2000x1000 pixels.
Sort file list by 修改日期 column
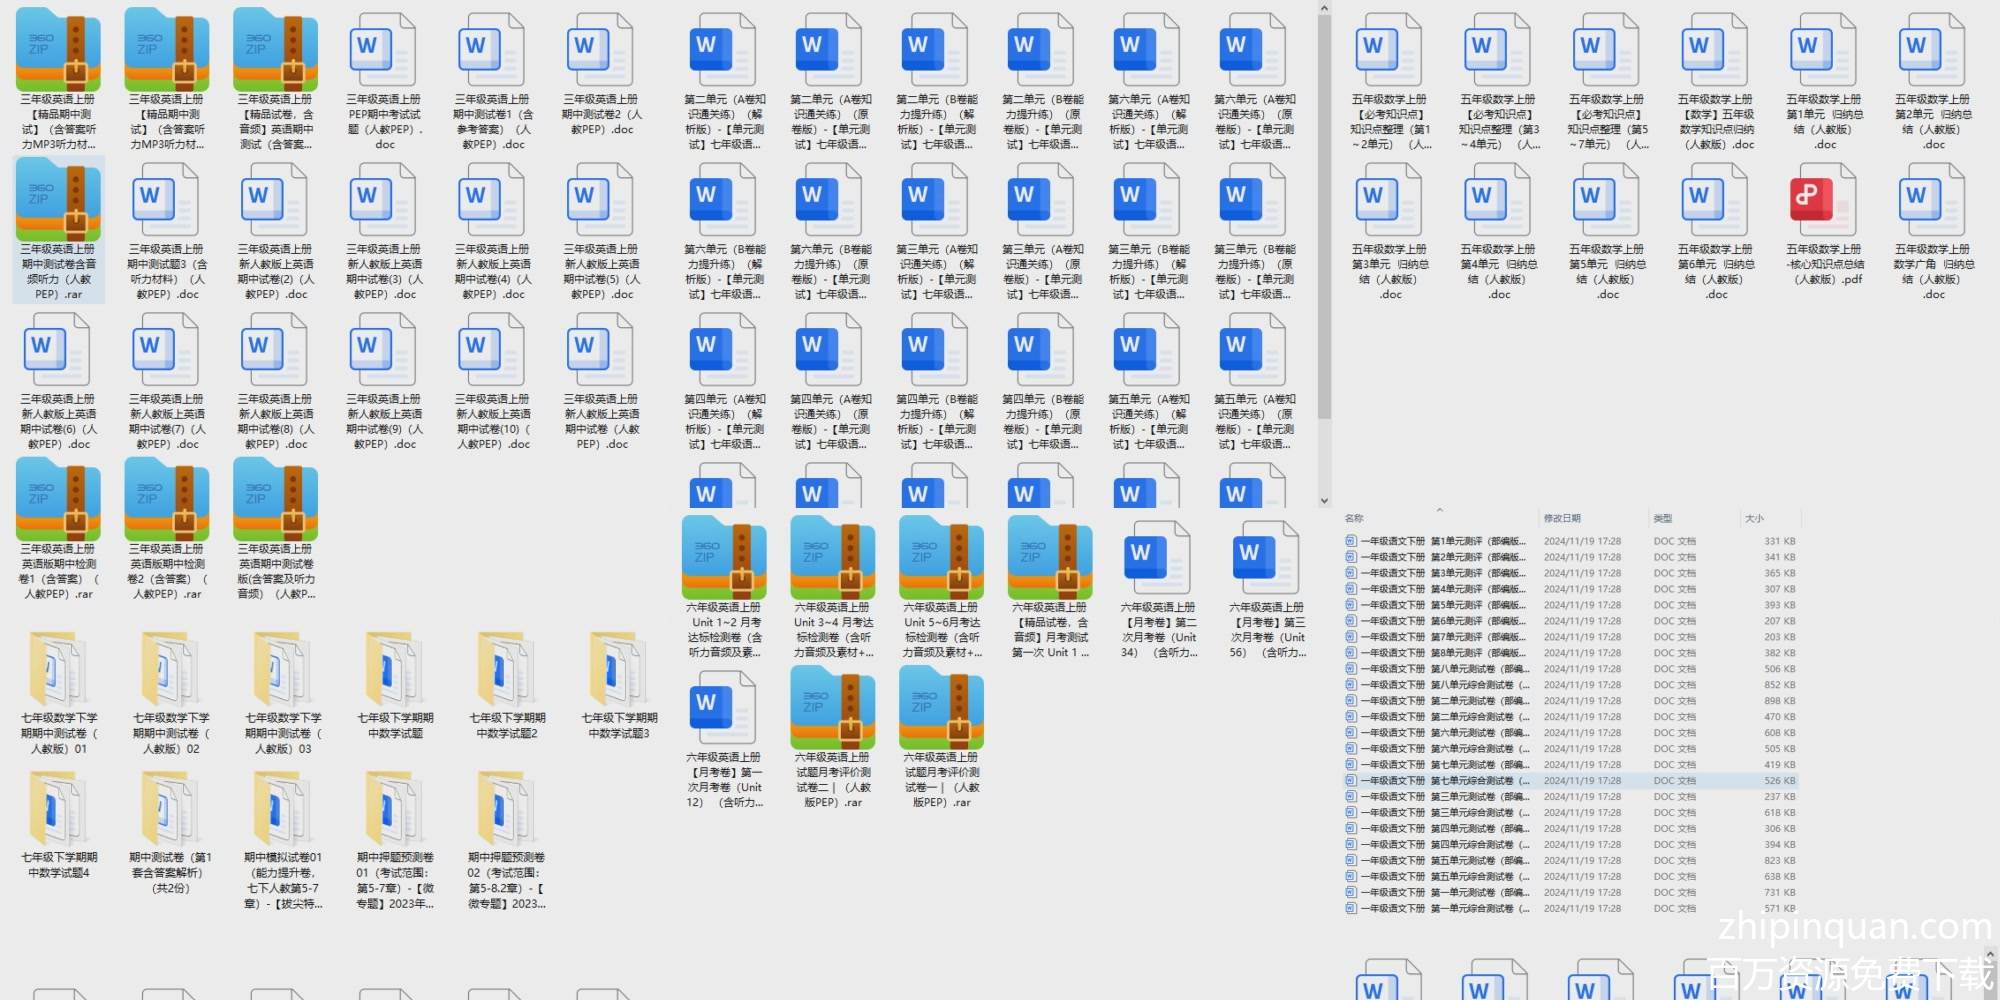1562,518
